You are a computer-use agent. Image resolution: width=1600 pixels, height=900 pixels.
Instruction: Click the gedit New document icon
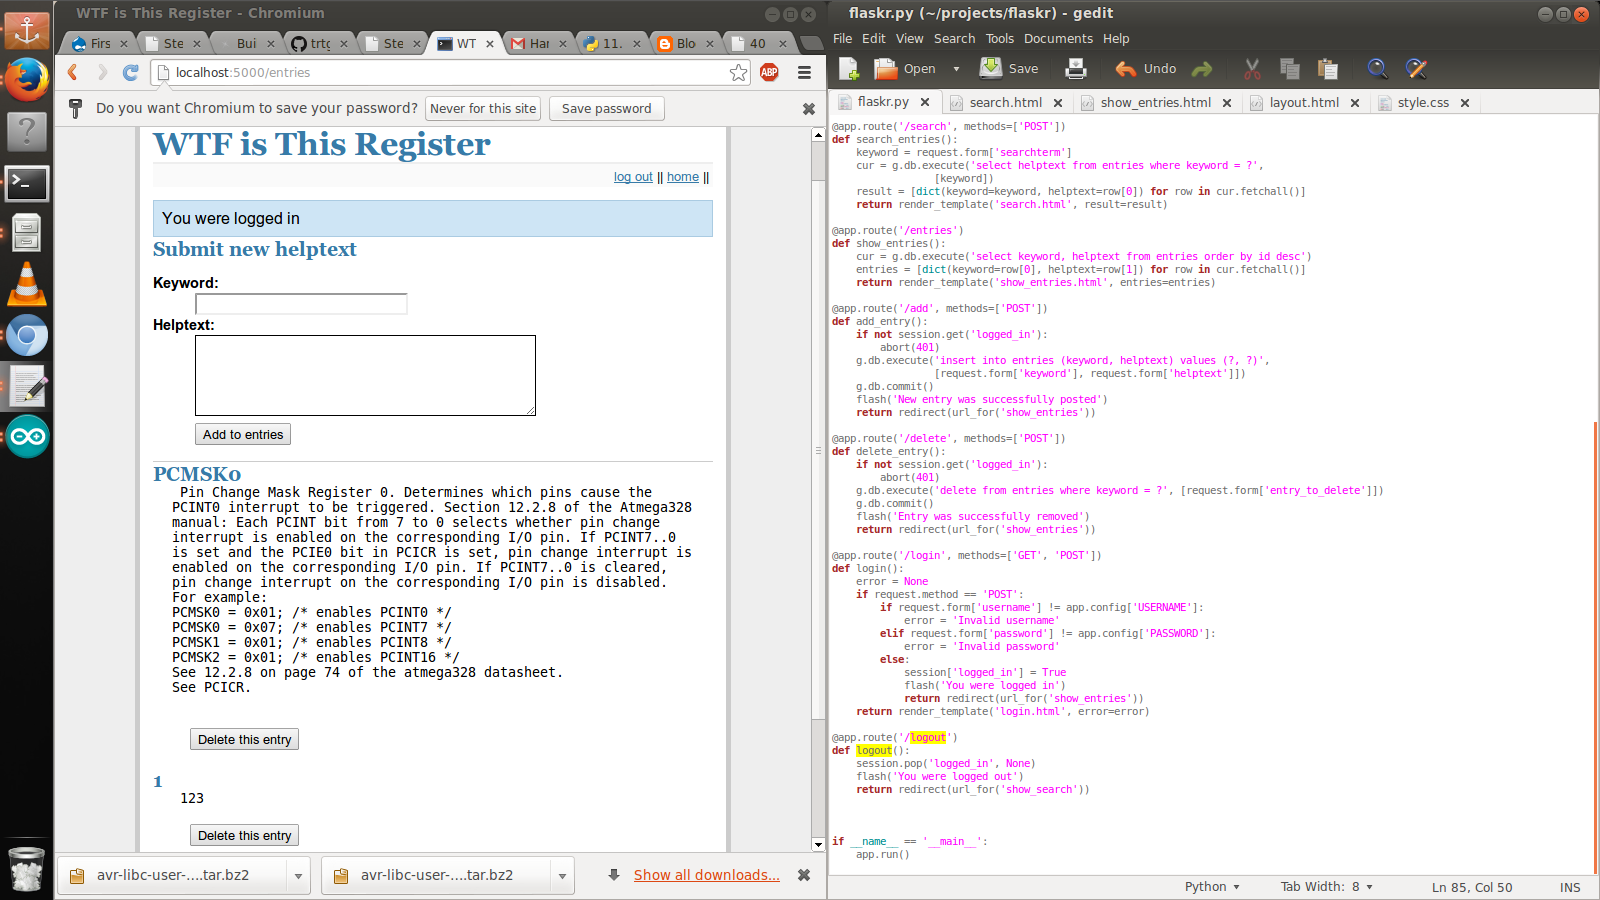[849, 69]
